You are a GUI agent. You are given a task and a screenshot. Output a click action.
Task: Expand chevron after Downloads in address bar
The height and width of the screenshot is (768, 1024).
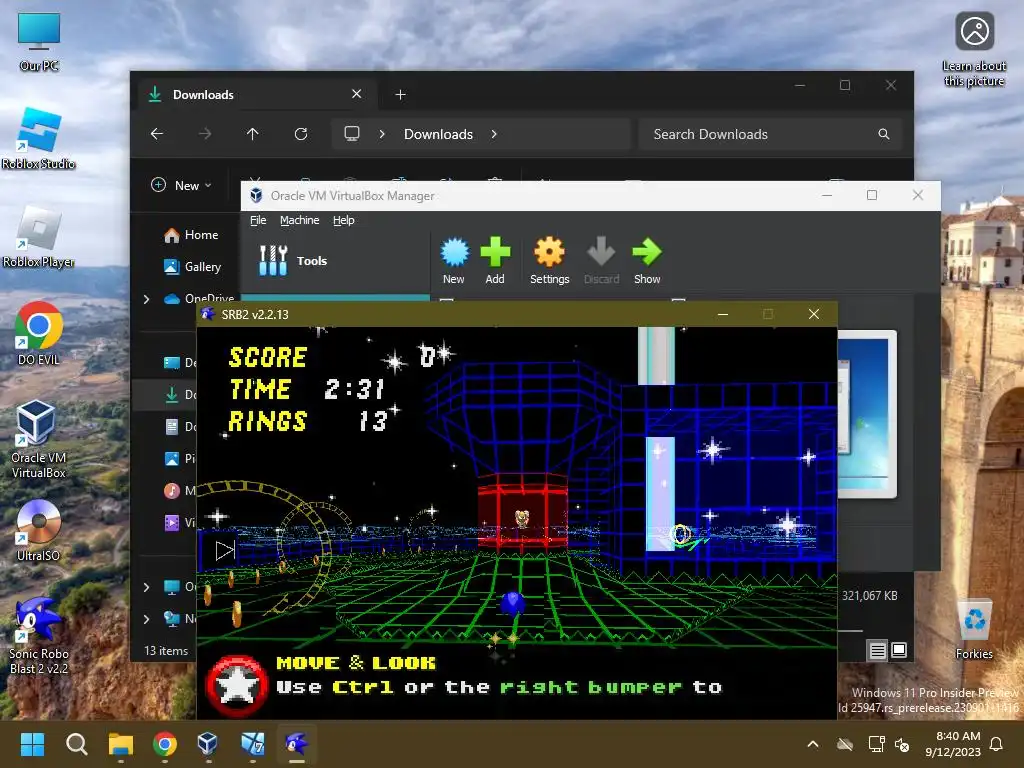pos(494,134)
